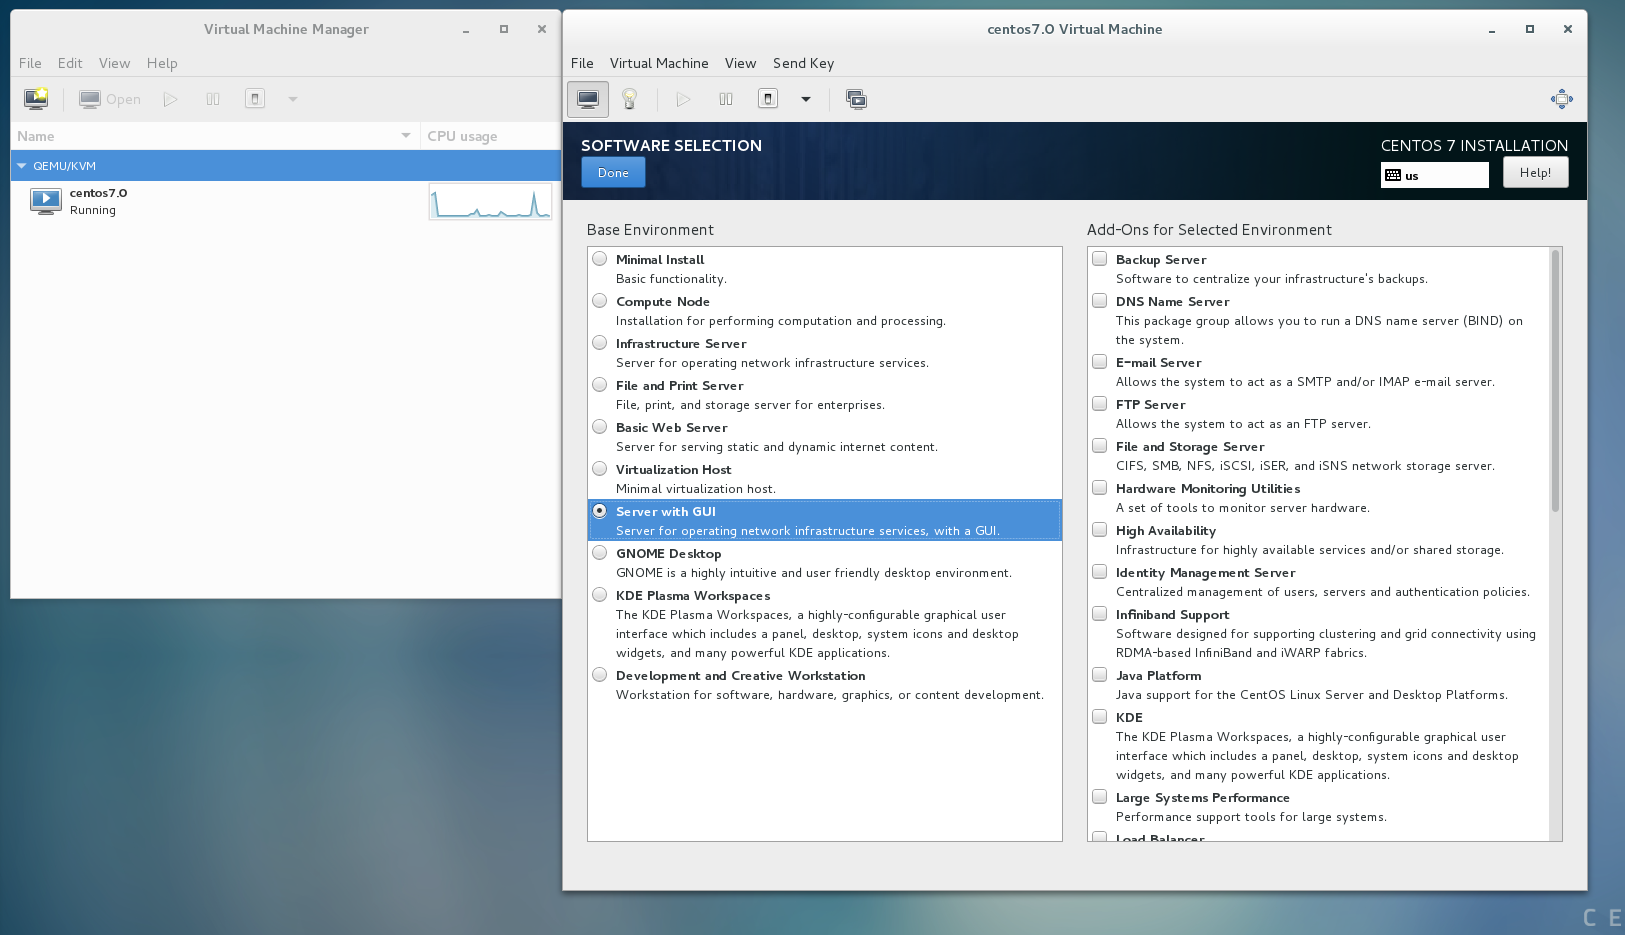Screen dimensions: 1625x935
Task: Click the Help! button
Action: point(1535,173)
